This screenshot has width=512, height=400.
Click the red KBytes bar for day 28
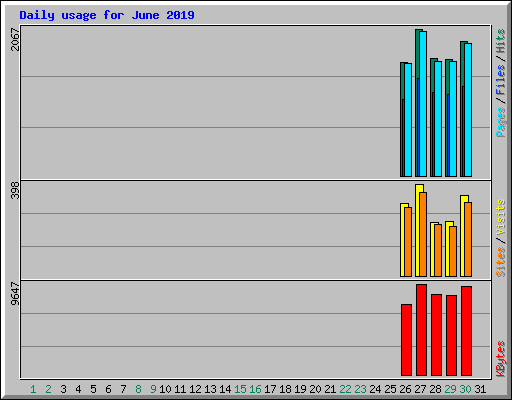(x=436, y=335)
